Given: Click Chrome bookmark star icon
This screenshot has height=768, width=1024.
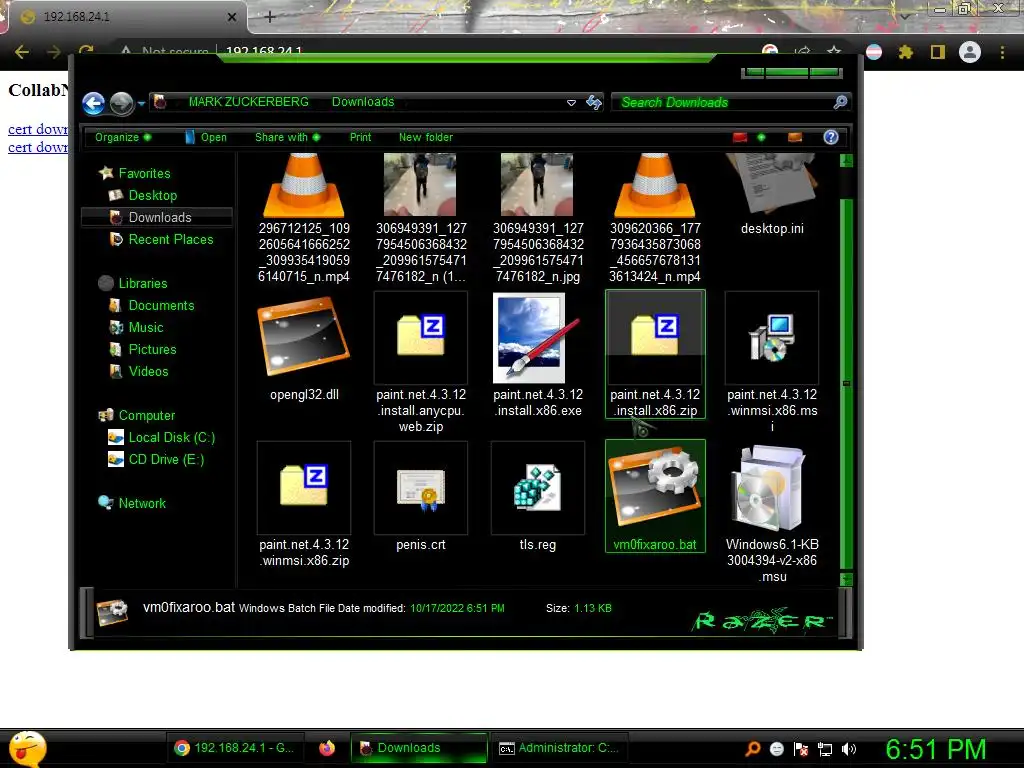Looking at the screenshot, I should (834, 52).
